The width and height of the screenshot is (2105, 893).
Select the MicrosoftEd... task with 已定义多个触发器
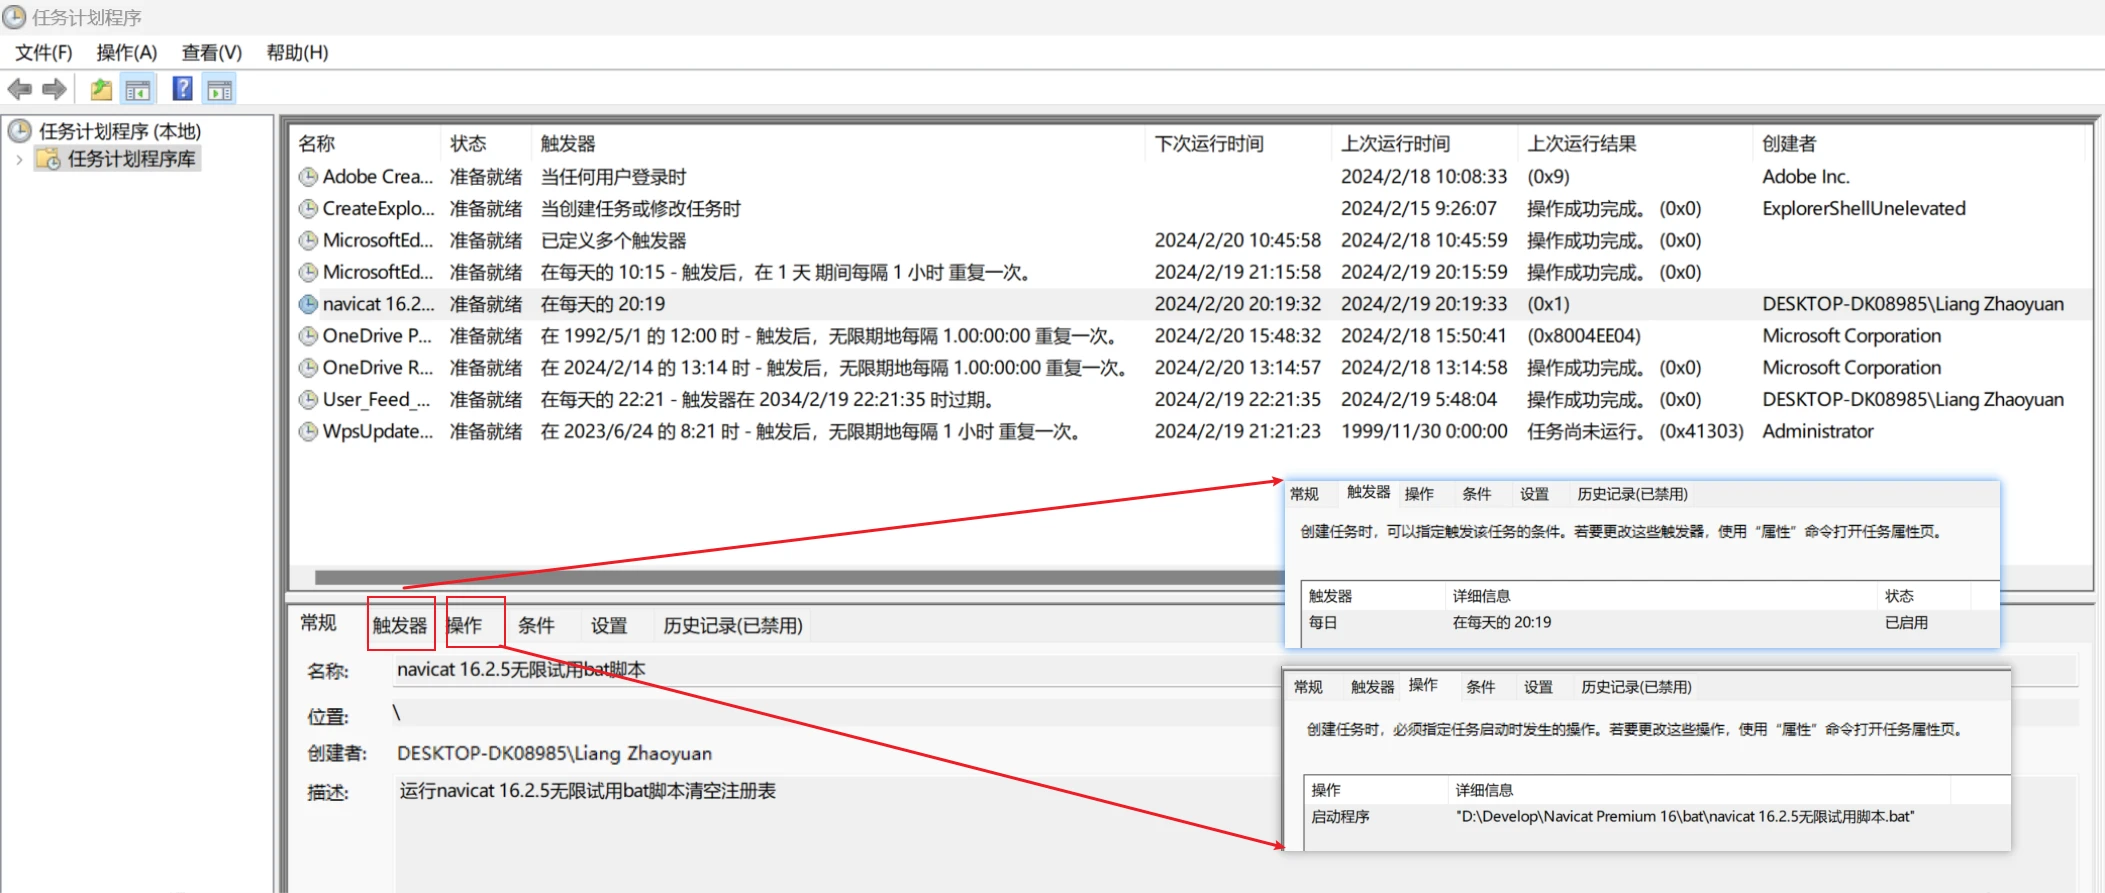(x=378, y=241)
